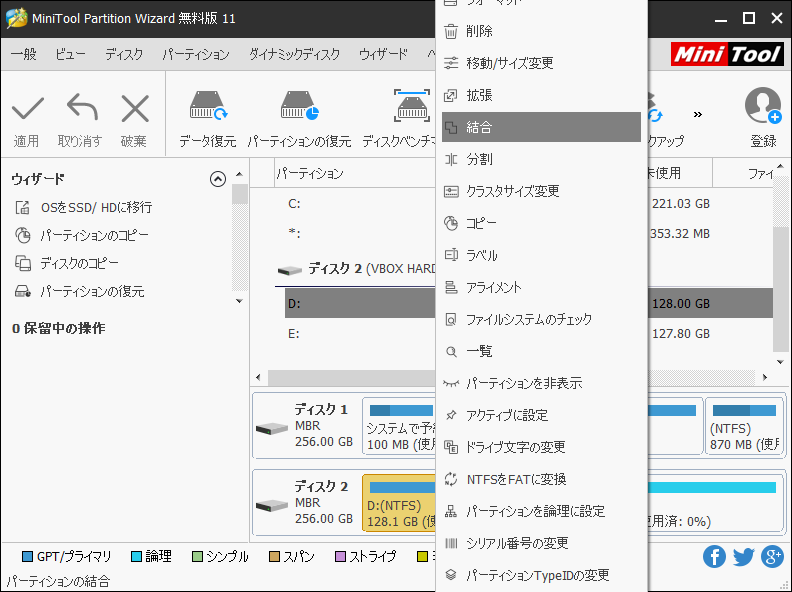The height and width of the screenshot is (592, 792).
Task: Choose 一覧 from context menu
Action: click(541, 351)
